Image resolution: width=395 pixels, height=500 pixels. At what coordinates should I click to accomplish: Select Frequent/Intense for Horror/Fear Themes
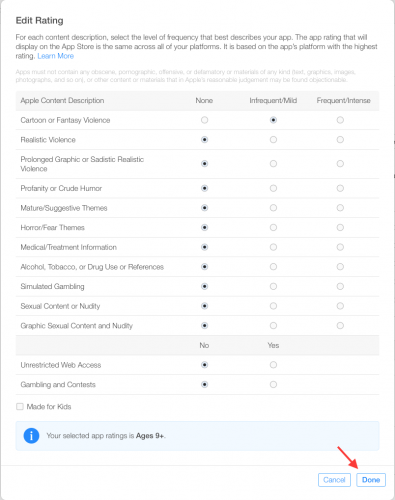click(x=340, y=228)
